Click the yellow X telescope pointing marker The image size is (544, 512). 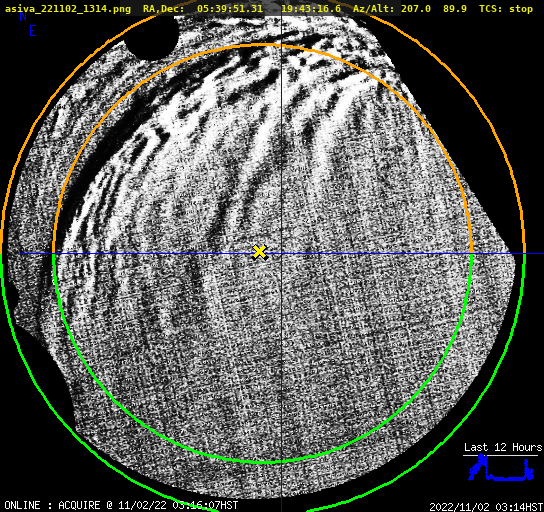pyautogui.click(x=260, y=252)
